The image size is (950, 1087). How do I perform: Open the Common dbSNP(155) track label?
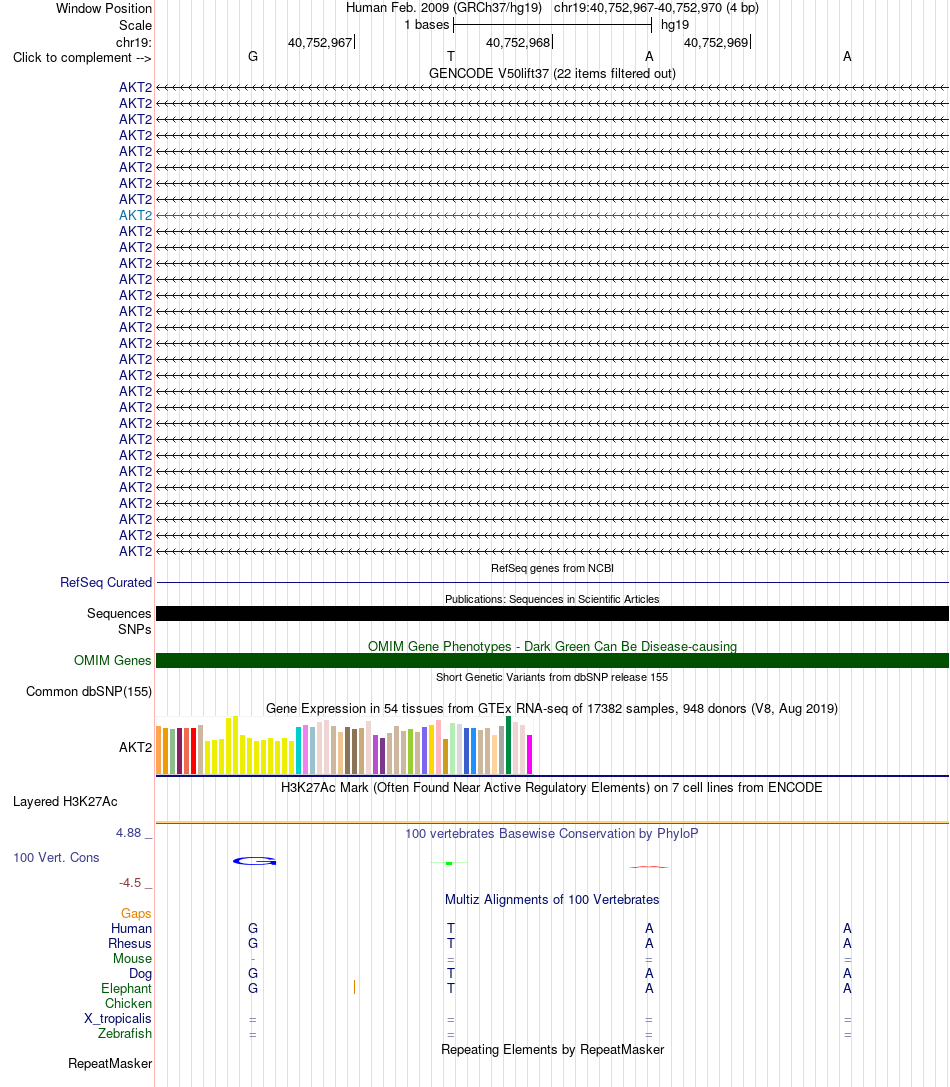[89, 692]
